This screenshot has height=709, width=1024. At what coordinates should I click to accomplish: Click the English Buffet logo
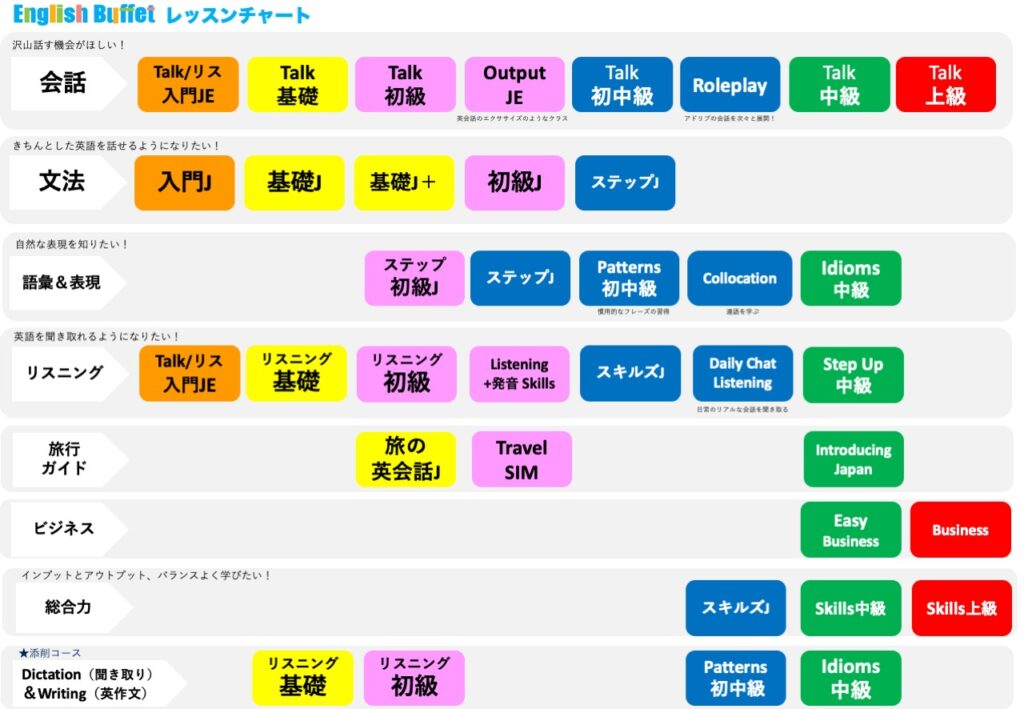point(84,15)
